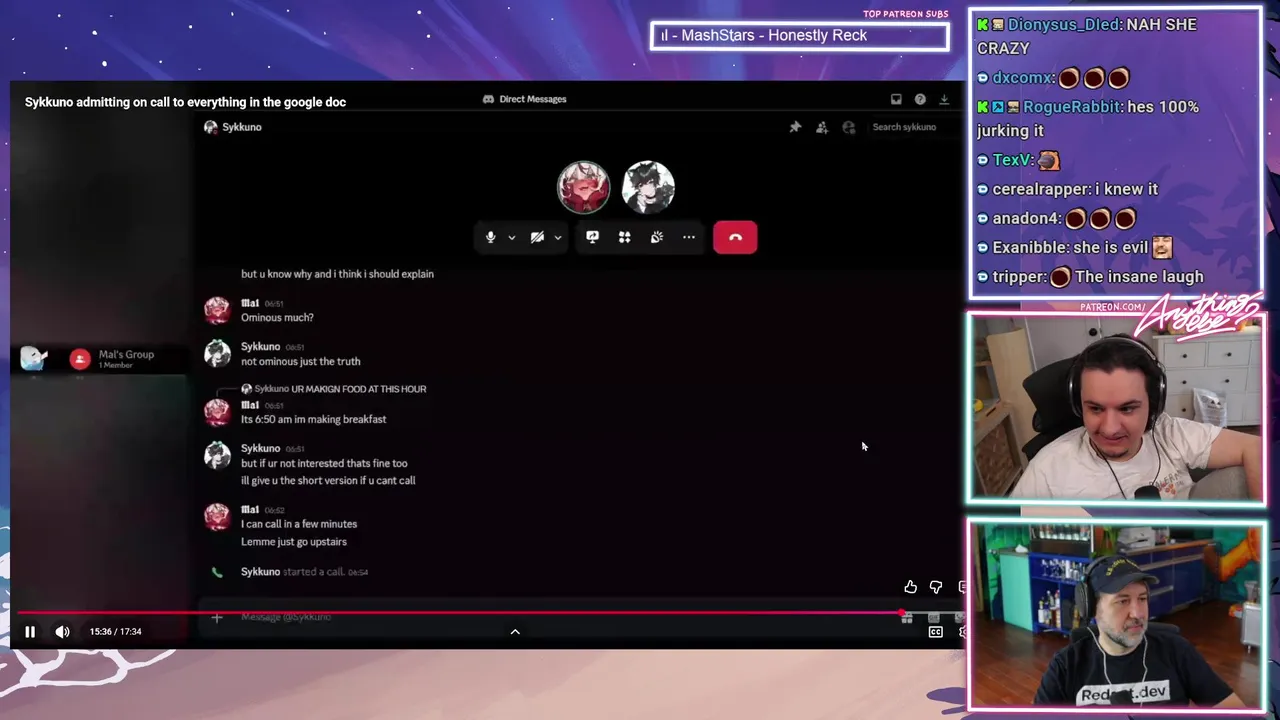Hang up the call with red button
Screen dimensions: 1280x720
pos(735,237)
